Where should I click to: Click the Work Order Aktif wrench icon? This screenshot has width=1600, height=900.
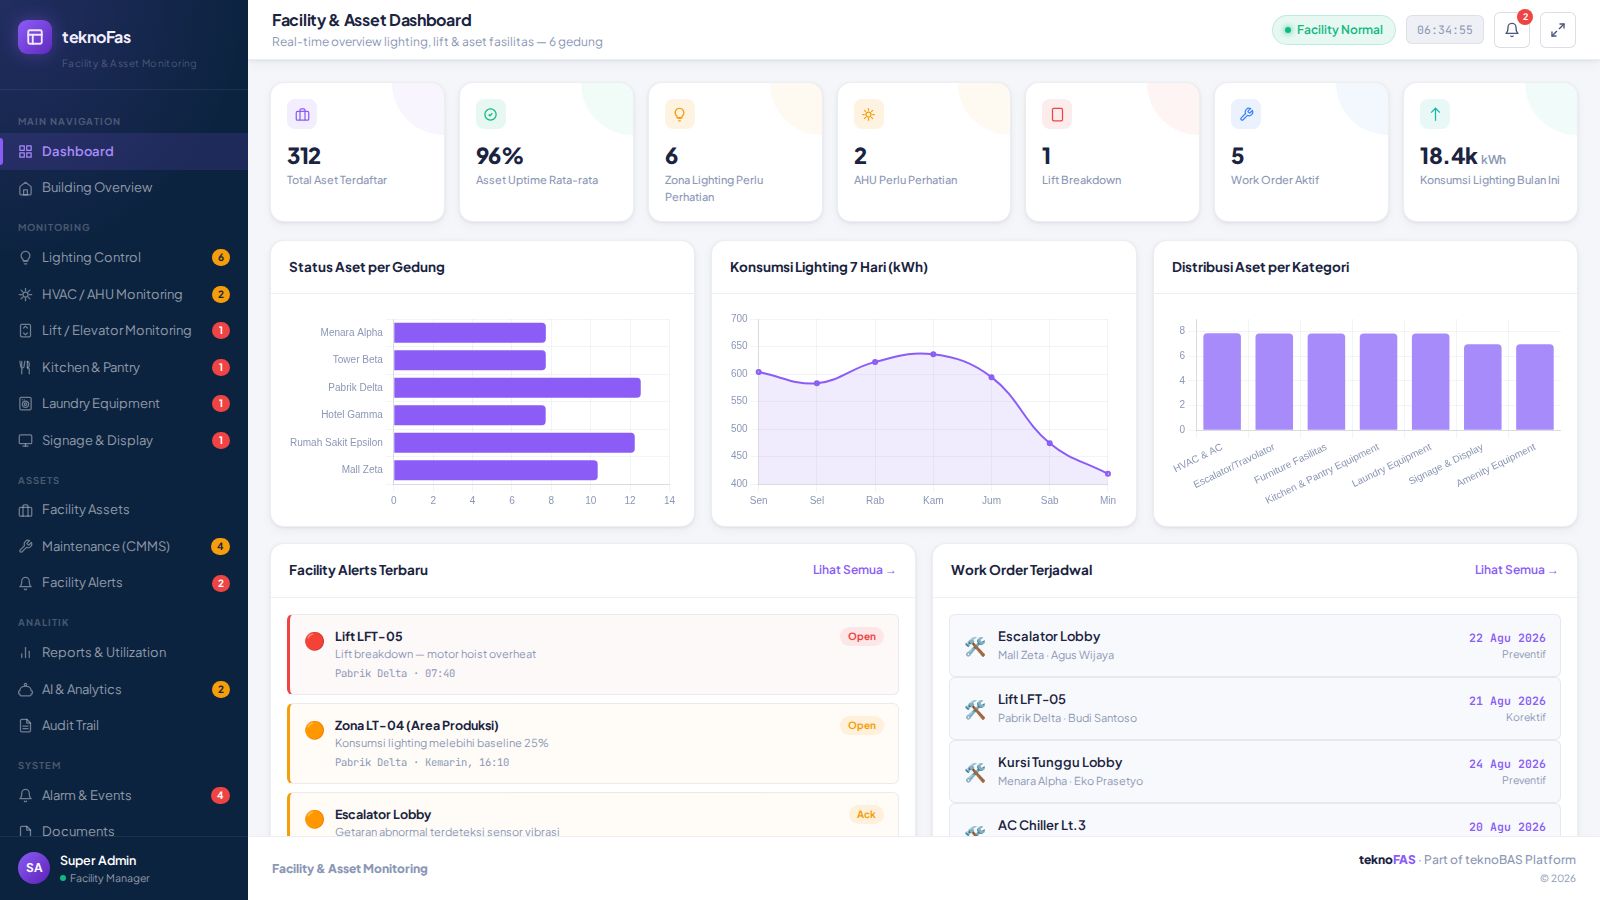pos(1246,114)
